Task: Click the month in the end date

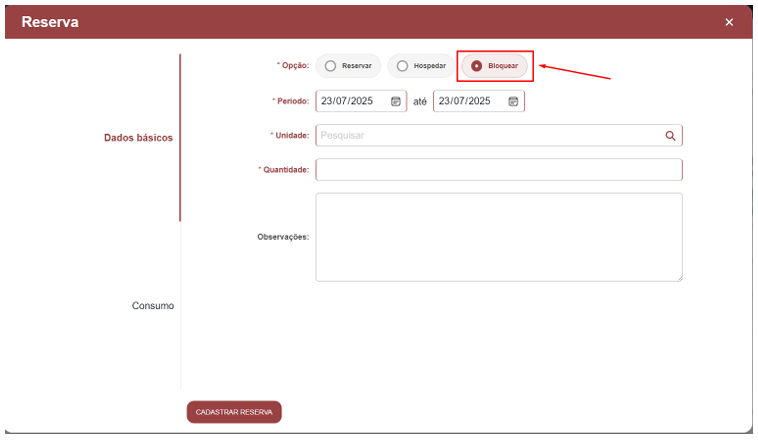Action: point(459,101)
